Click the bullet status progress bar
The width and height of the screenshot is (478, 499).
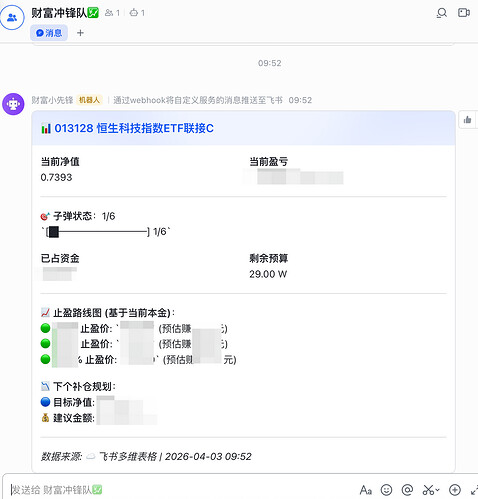(x=97, y=231)
